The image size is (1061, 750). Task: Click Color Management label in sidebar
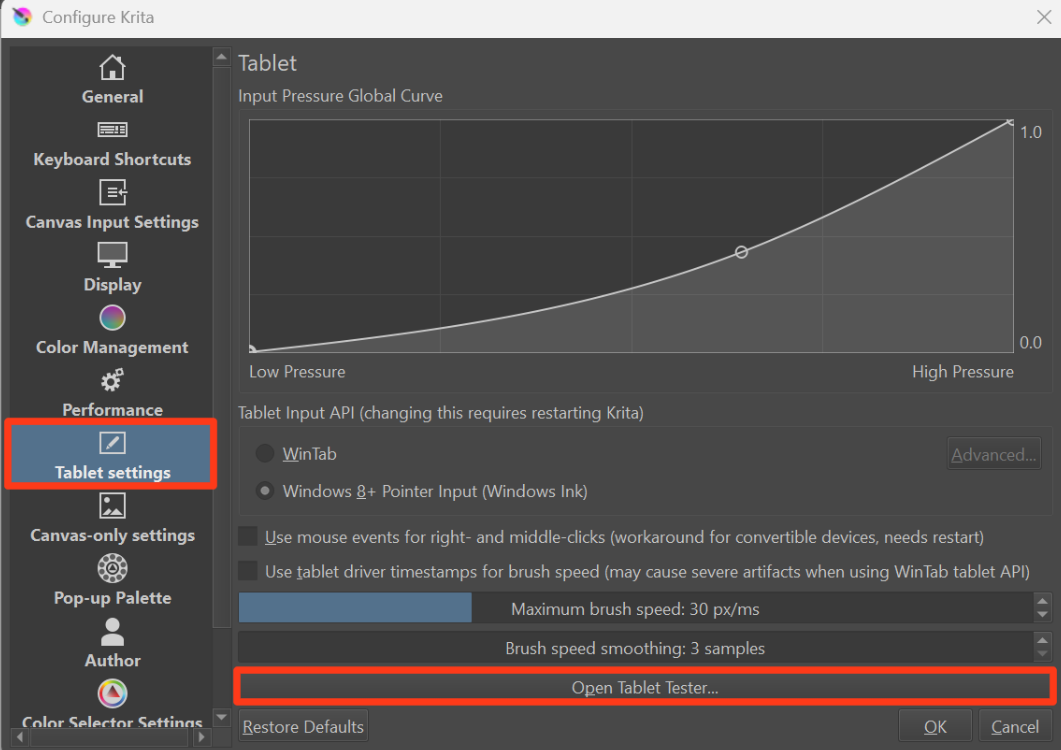click(112, 347)
